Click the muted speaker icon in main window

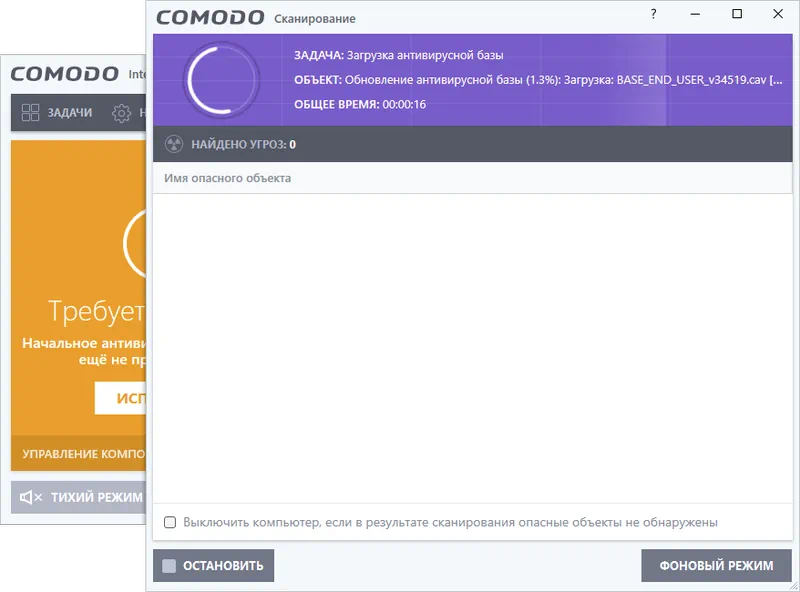(30, 497)
